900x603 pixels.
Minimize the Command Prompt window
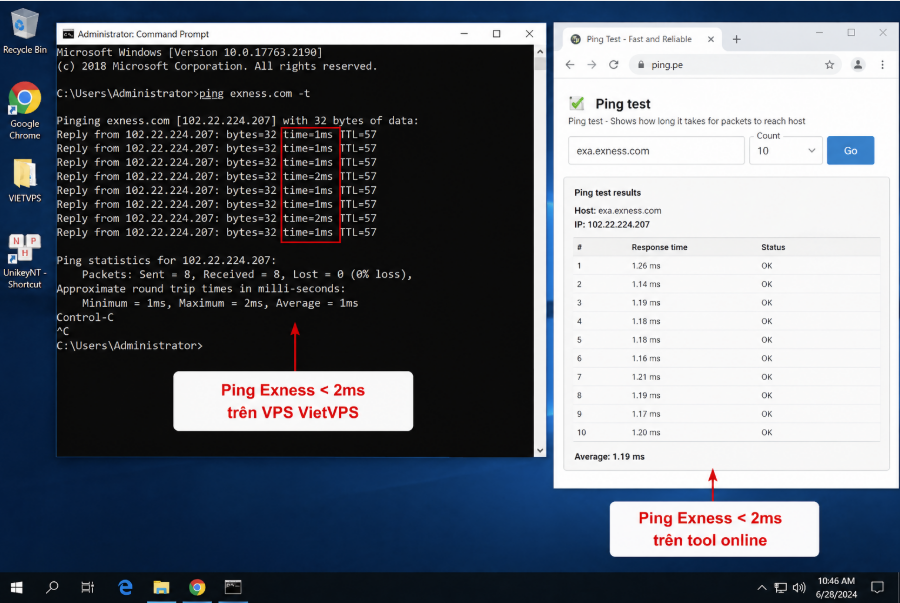click(x=464, y=34)
